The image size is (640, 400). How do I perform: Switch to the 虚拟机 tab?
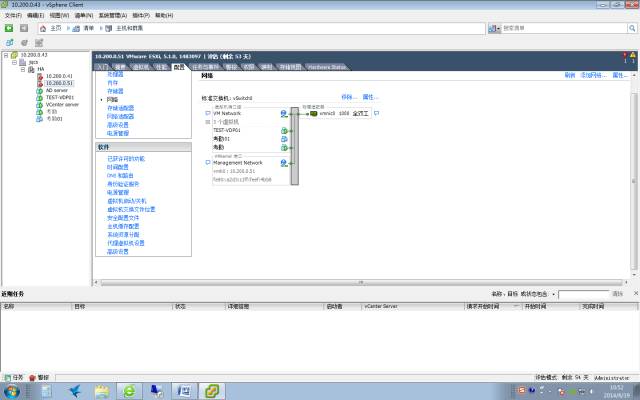(x=141, y=67)
